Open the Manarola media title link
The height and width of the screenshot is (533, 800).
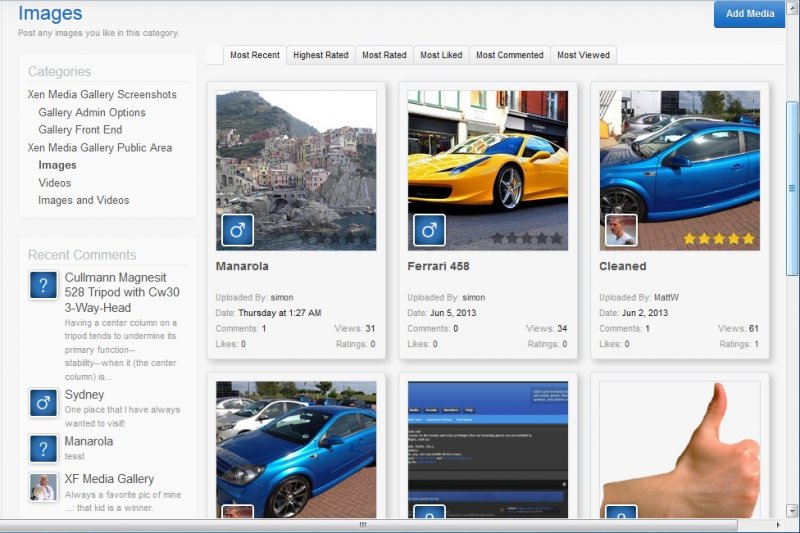[x=242, y=266]
